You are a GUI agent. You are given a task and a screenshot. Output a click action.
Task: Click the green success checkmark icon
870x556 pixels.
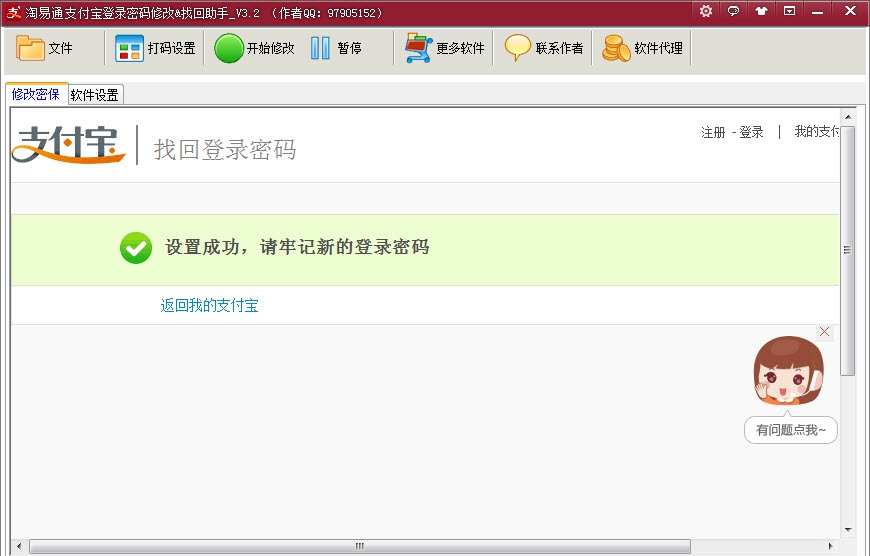136,248
